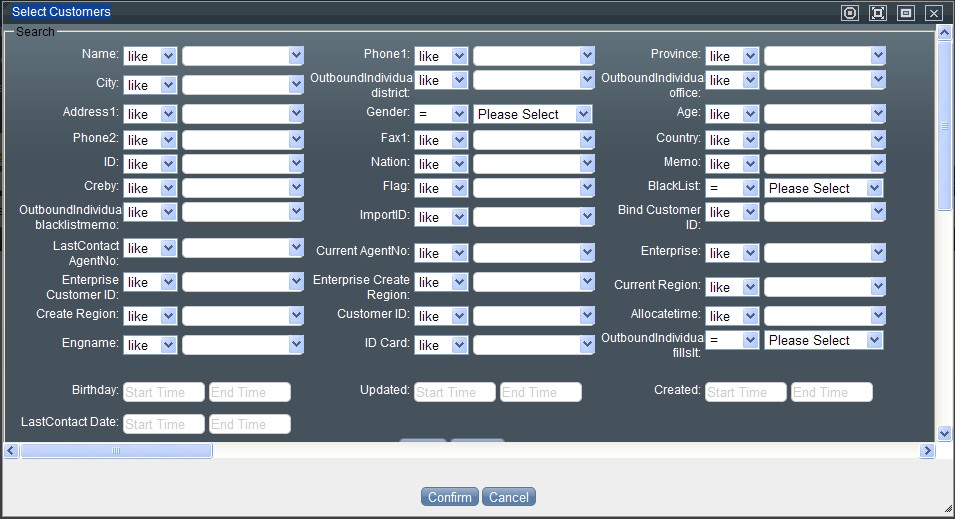This screenshot has width=955, height=519.
Task: Click the horizontal scrollbar right arrow
Action: click(x=927, y=451)
